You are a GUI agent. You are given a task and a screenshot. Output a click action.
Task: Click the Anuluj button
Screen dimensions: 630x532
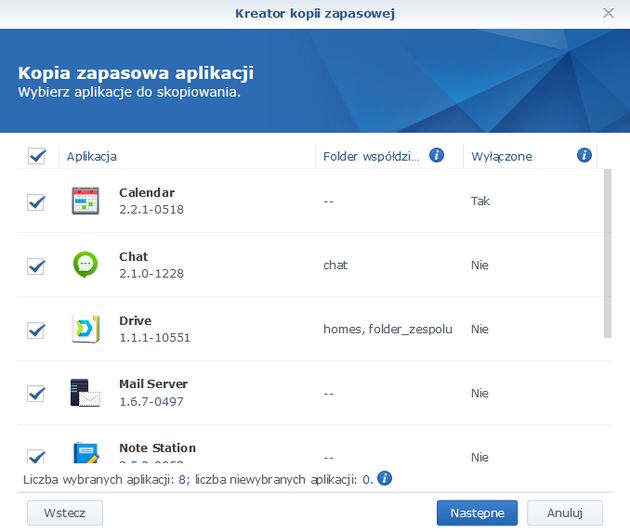[x=565, y=513]
